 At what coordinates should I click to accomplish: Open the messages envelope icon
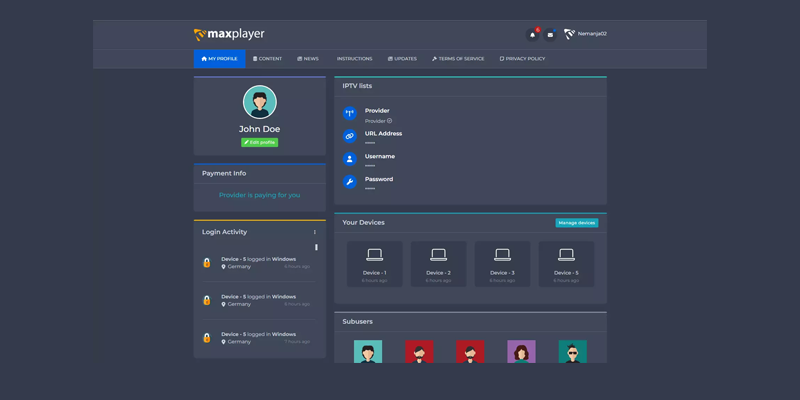(550, 35)
